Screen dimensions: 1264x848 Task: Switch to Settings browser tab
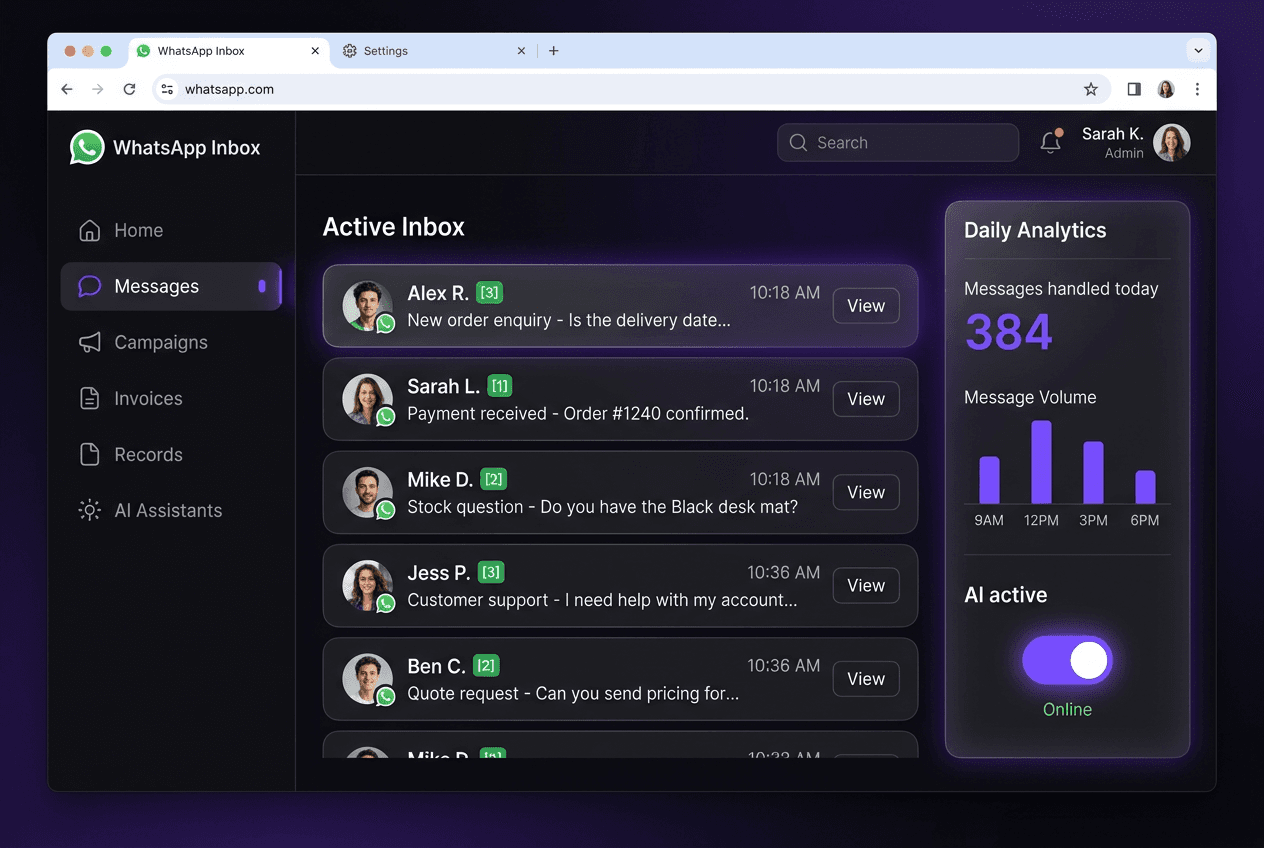coord(434,51)
